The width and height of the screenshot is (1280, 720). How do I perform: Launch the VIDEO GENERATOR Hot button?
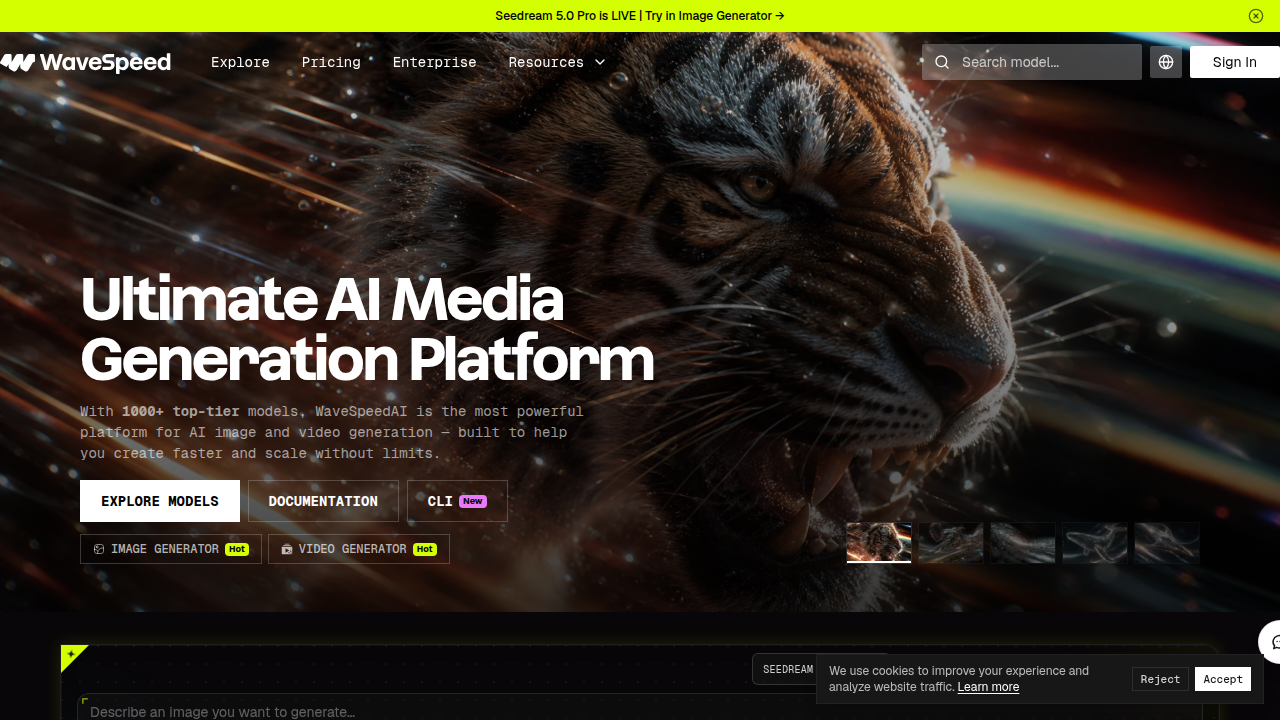tap(359, 549)
